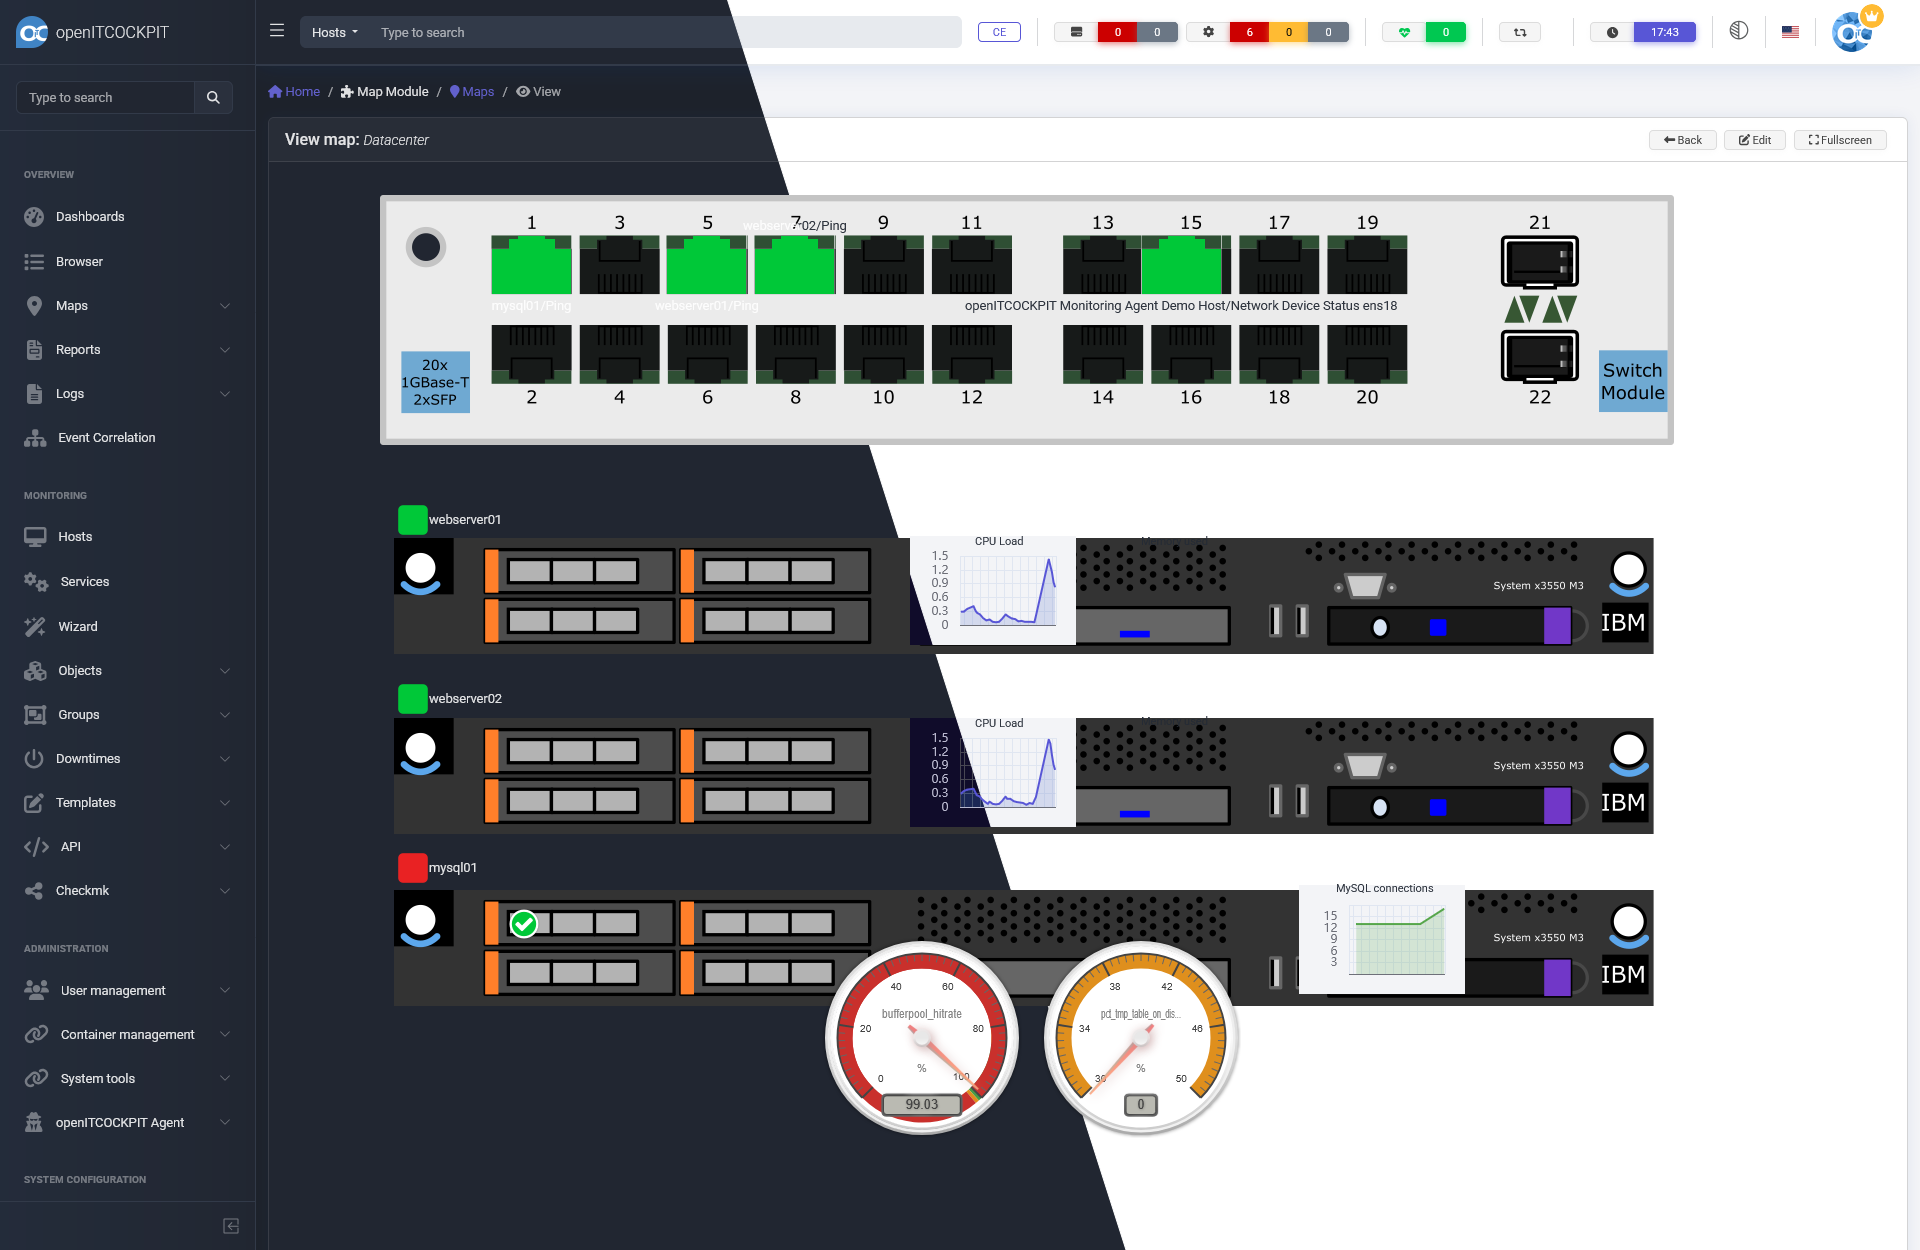Screen dimensions: 1920x1250
Task: Click green status square beside webserver01
Action: [412, 519]
